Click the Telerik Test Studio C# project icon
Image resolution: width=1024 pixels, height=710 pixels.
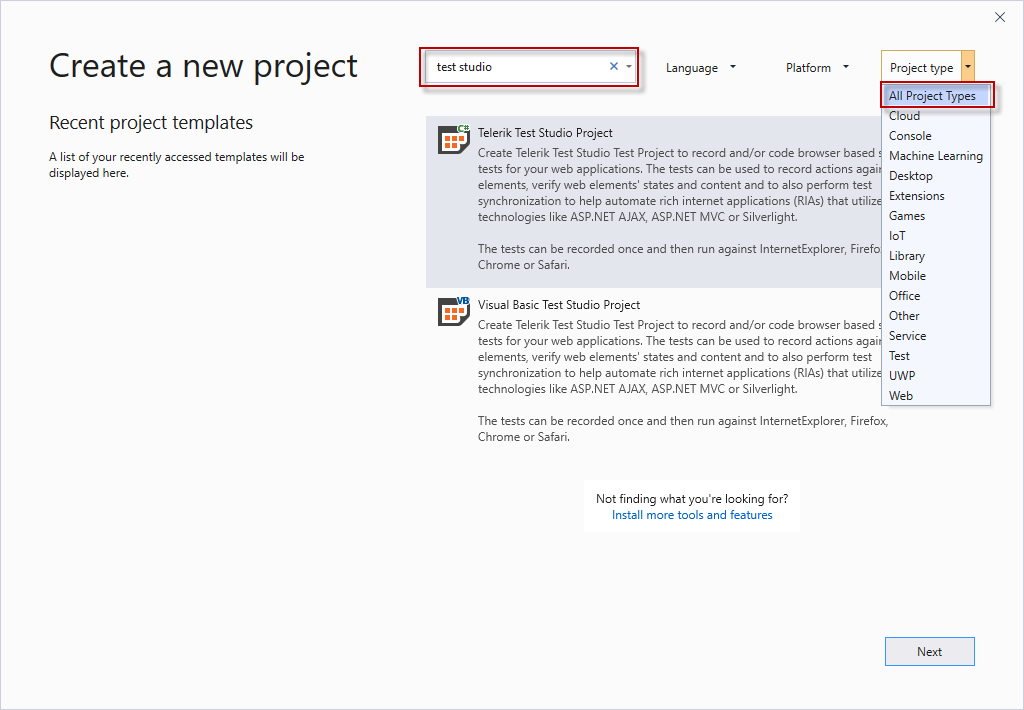[454, 139]
